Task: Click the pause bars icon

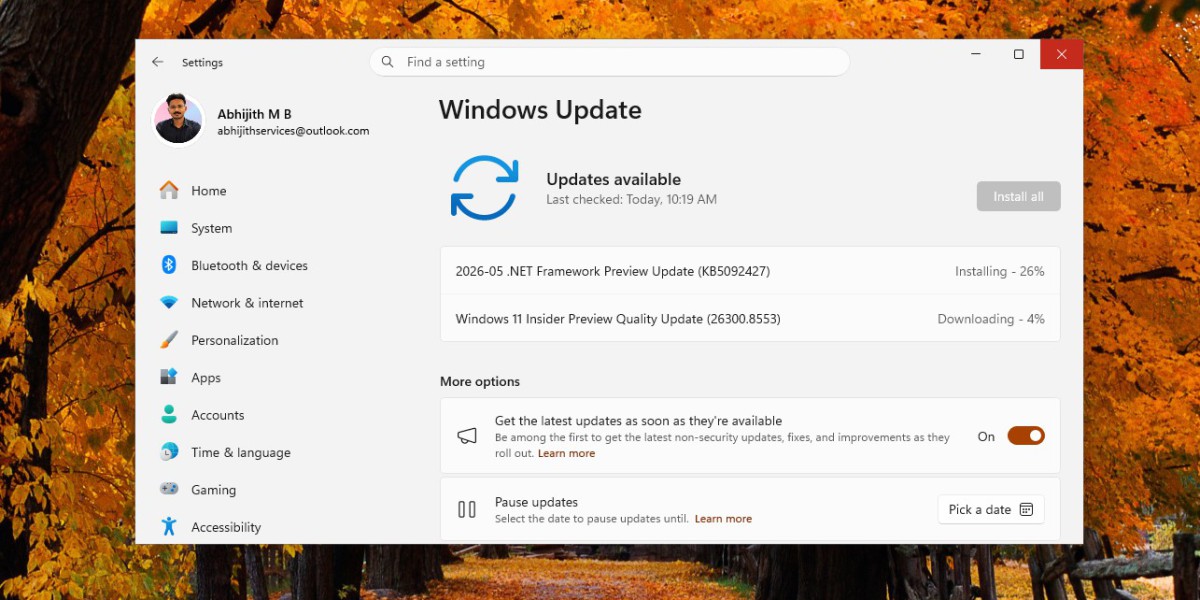Action: [x=467, y=509]
